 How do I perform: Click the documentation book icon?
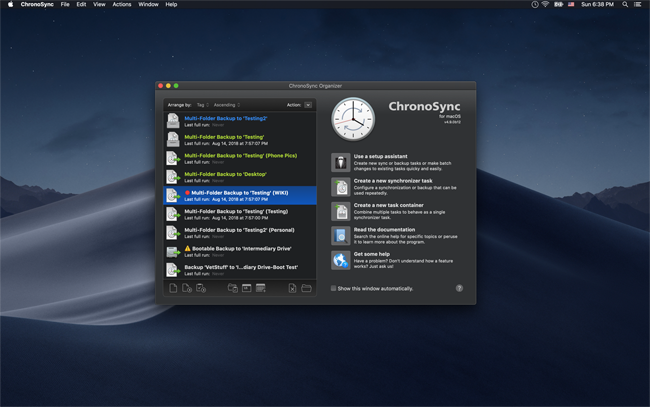(341, 235)
